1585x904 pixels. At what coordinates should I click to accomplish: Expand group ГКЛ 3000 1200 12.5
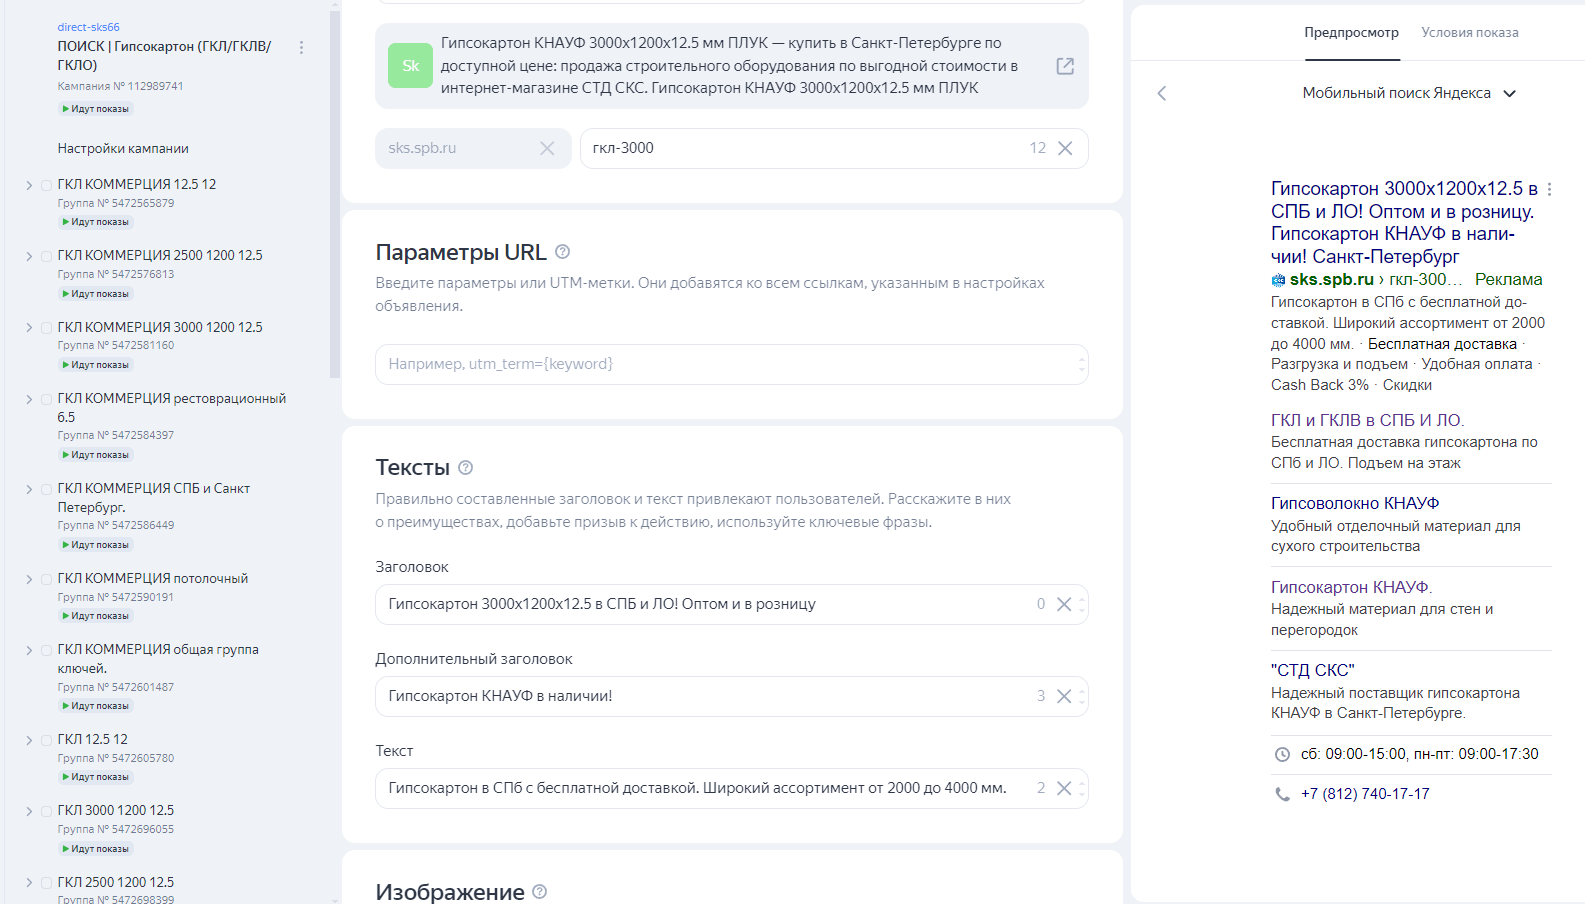click(x=29, y=811)
